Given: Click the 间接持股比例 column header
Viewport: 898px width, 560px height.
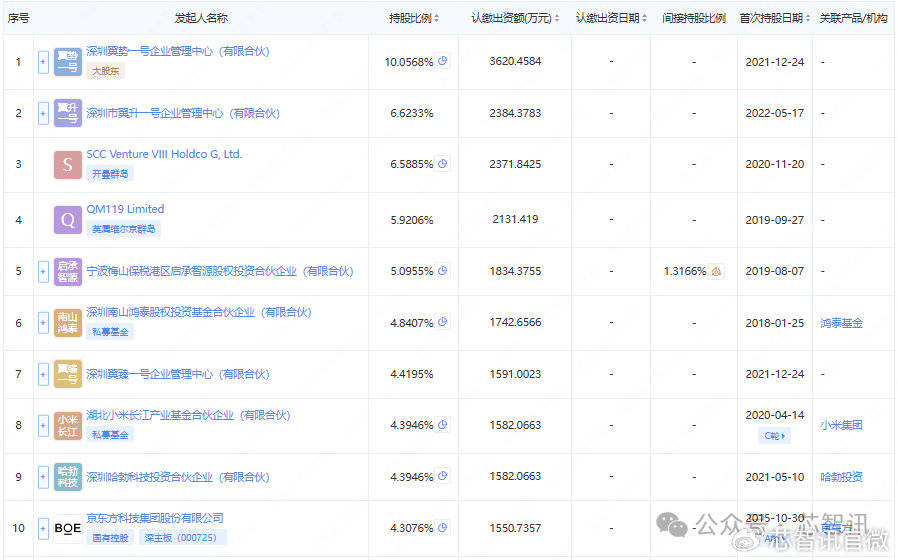Looking at the screenshot, I should (x=694, y=18).
